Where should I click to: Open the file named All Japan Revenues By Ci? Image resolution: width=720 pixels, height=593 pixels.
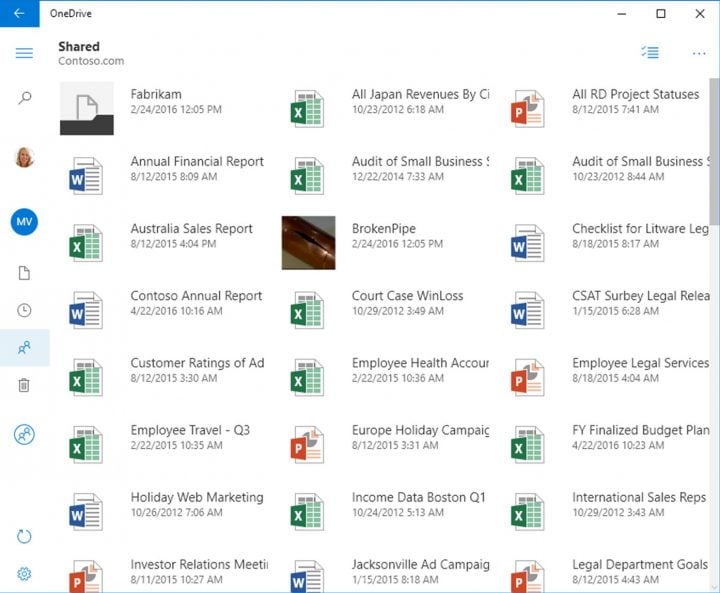pyautogui.click(x=421, y=94)
